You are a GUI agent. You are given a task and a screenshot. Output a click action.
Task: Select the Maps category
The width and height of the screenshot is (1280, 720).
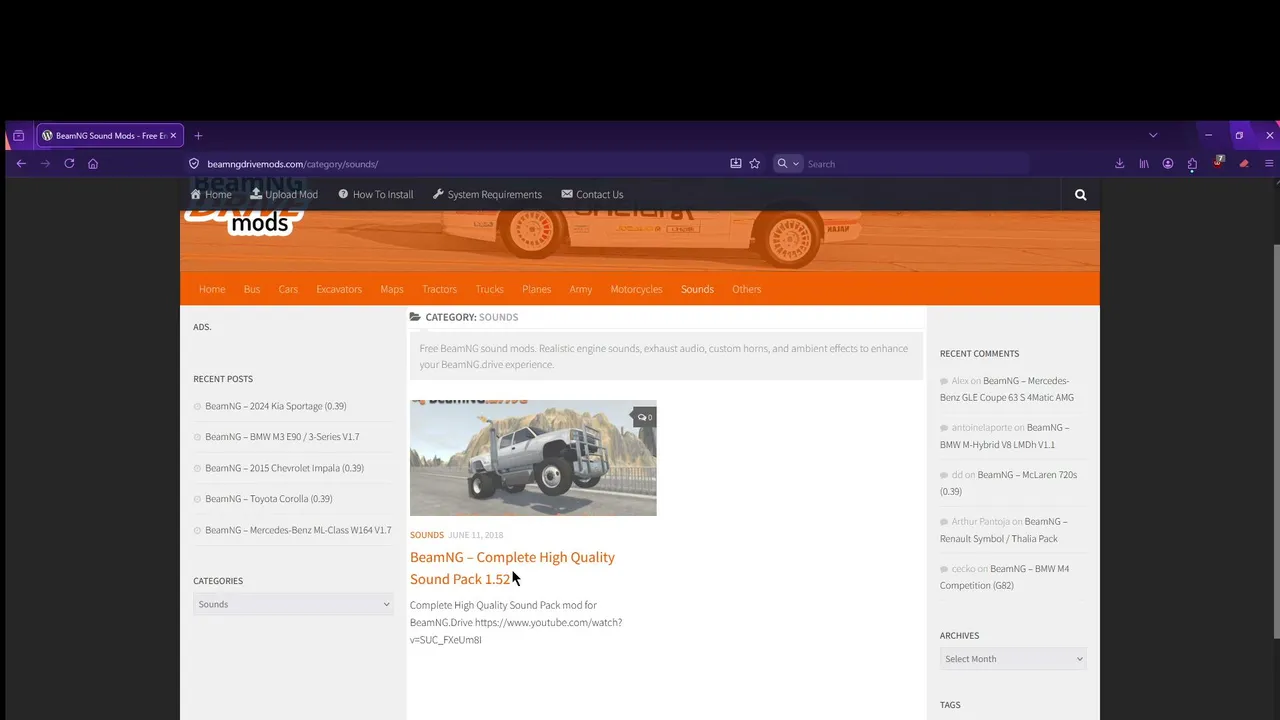(x=392, y=289)
